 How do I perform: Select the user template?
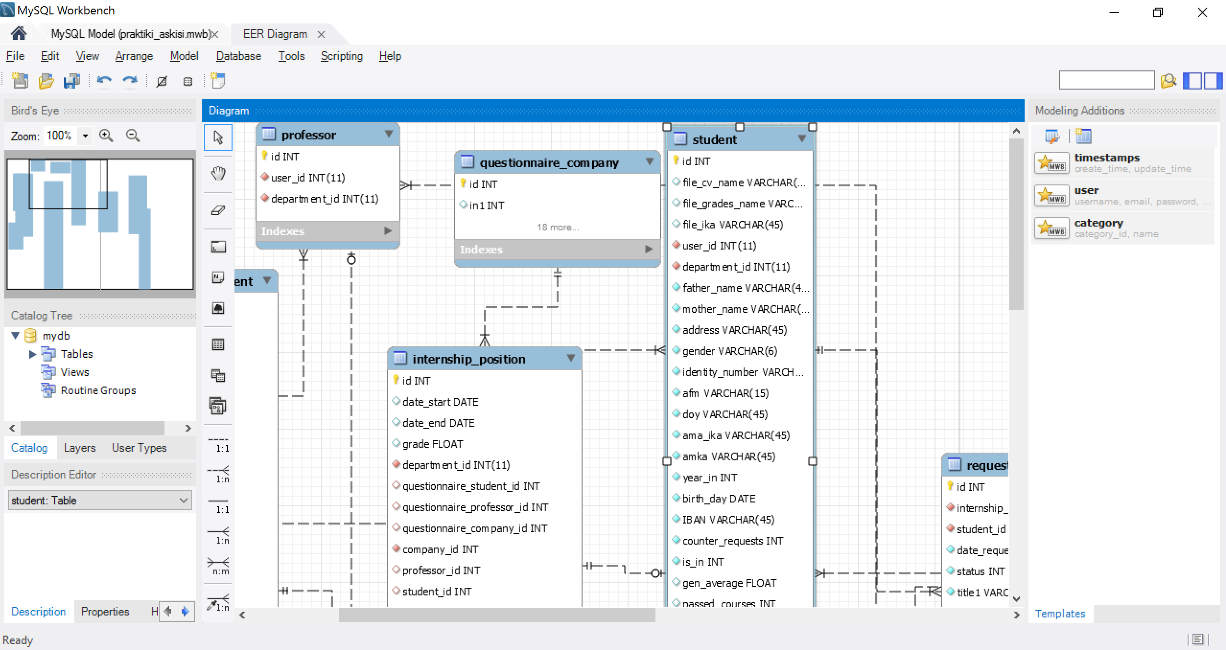[1123, 195]
